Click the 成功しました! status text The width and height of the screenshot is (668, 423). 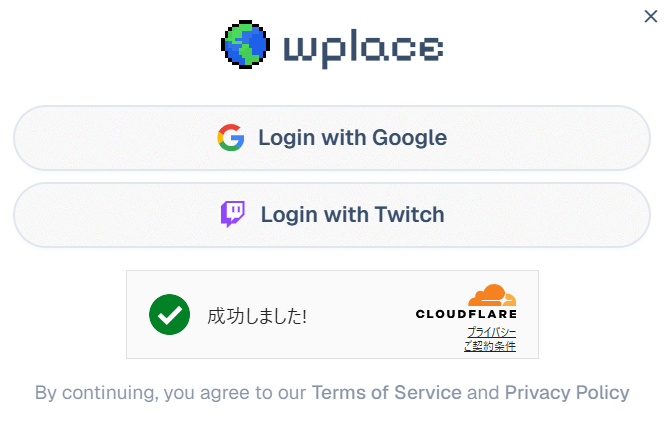pos(257,316)
